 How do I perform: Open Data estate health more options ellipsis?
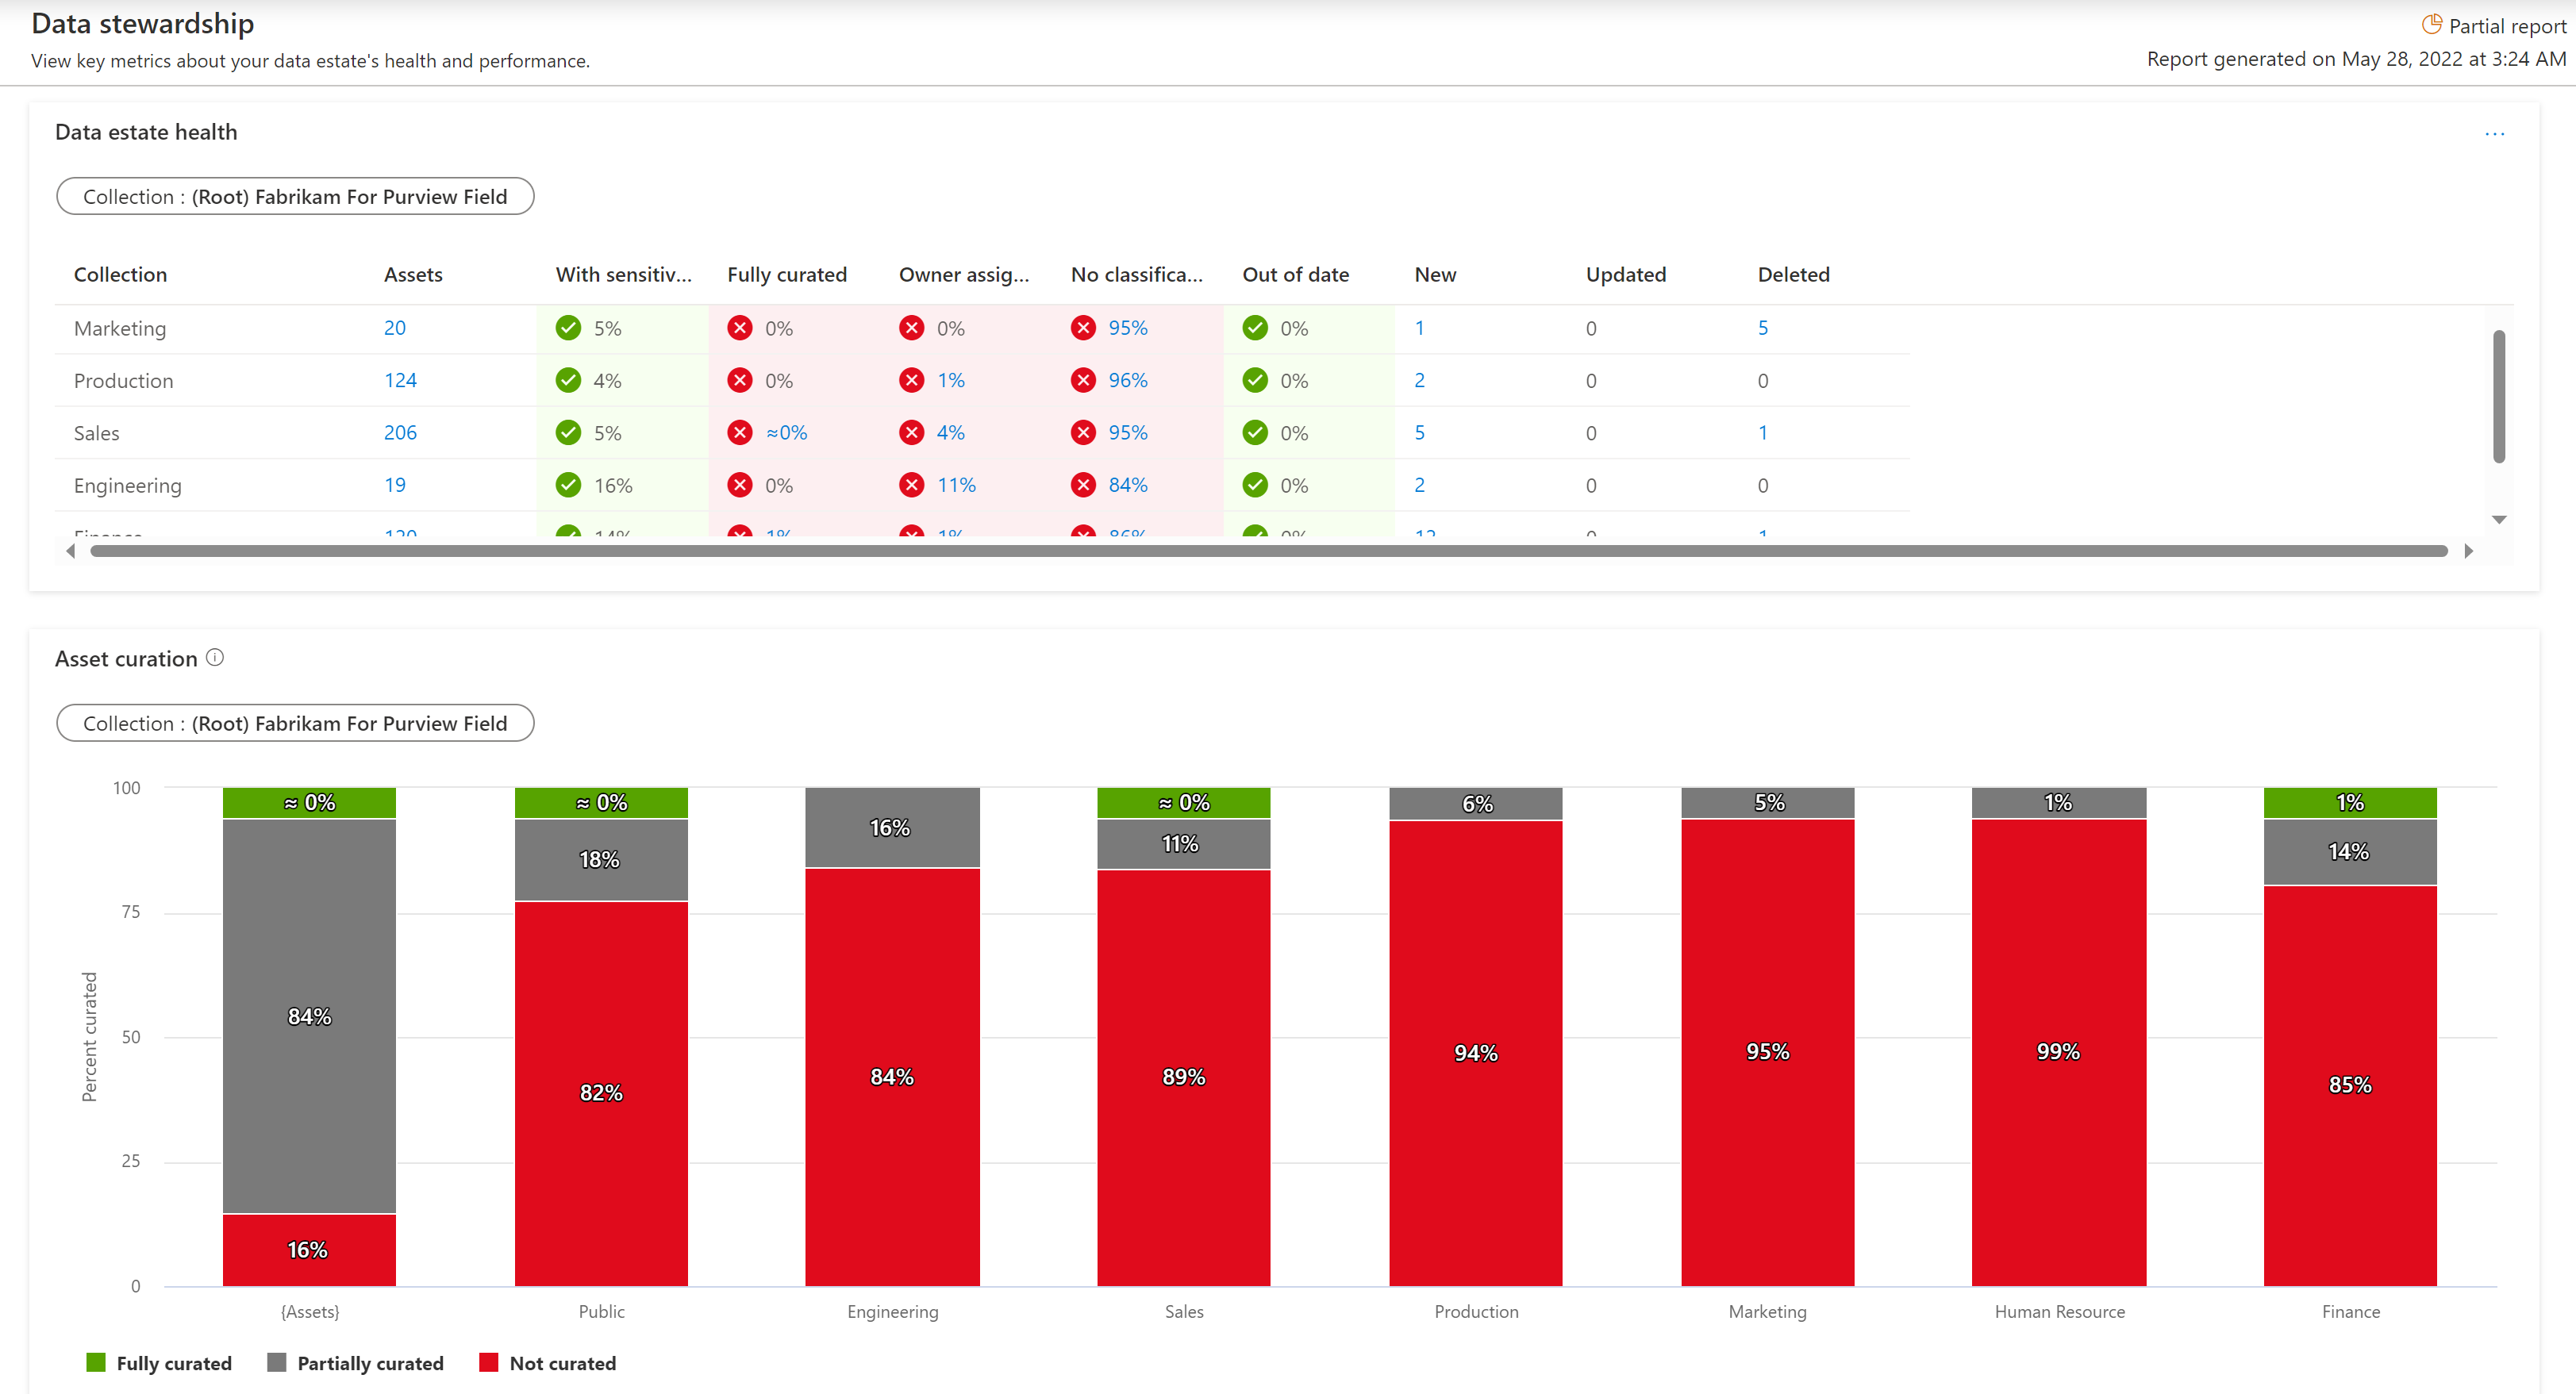(x=2494, y=134)
